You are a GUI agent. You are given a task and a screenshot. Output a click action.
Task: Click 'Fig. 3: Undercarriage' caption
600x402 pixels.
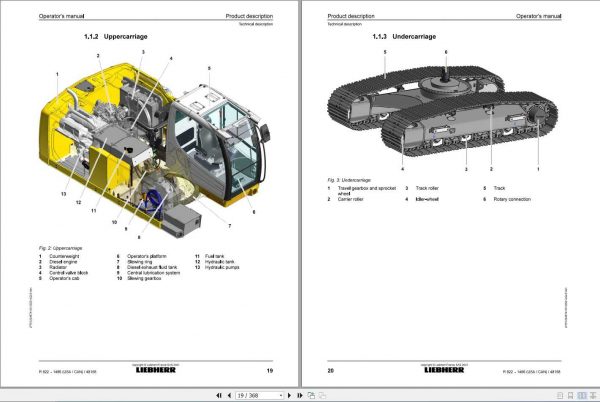point(349,180)
